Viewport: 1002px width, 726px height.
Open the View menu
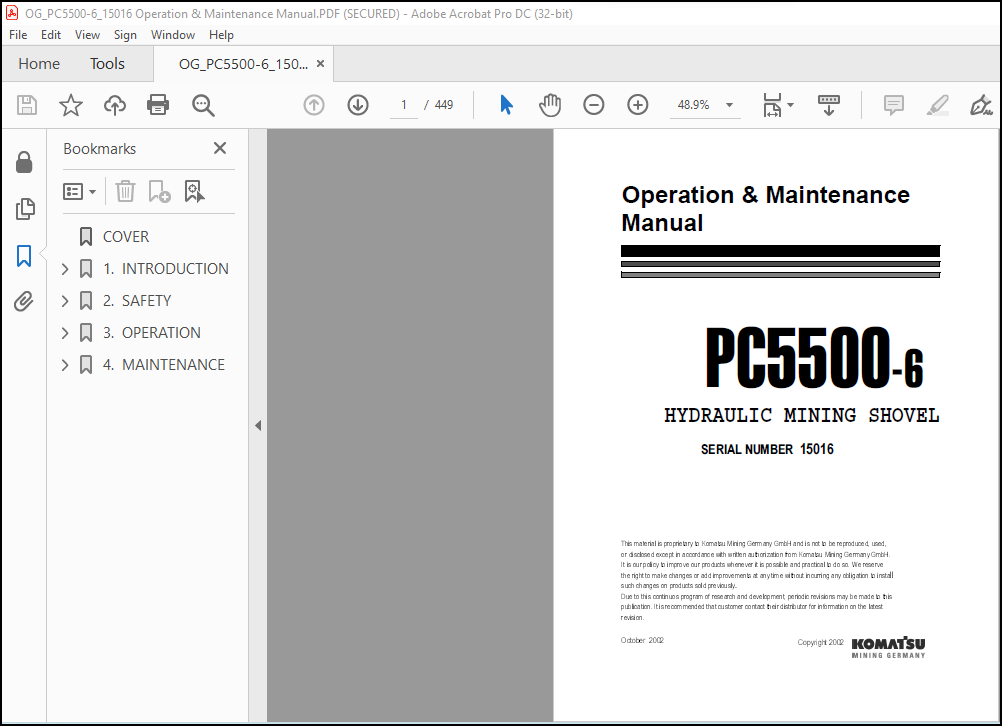tap(87, 35)
